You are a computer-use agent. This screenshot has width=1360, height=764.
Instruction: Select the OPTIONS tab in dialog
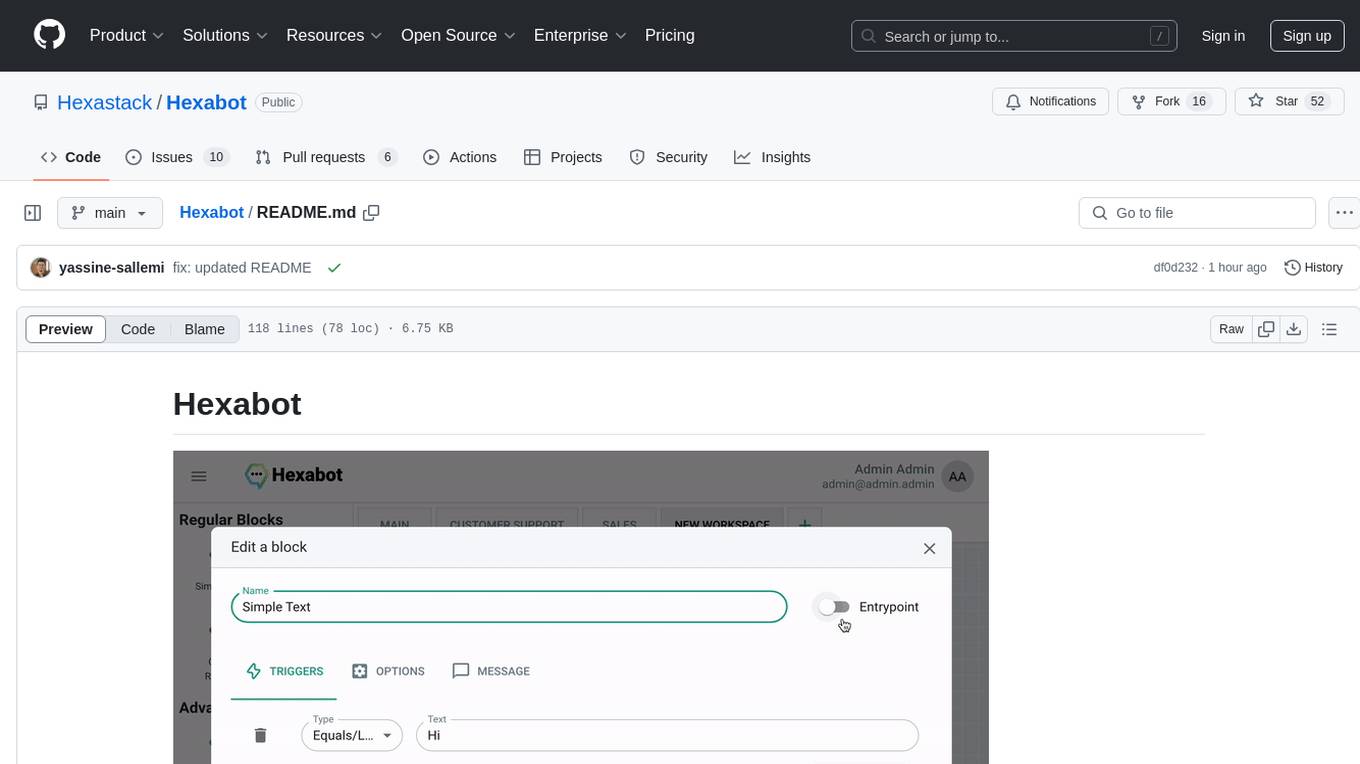[x=388, y=671]
